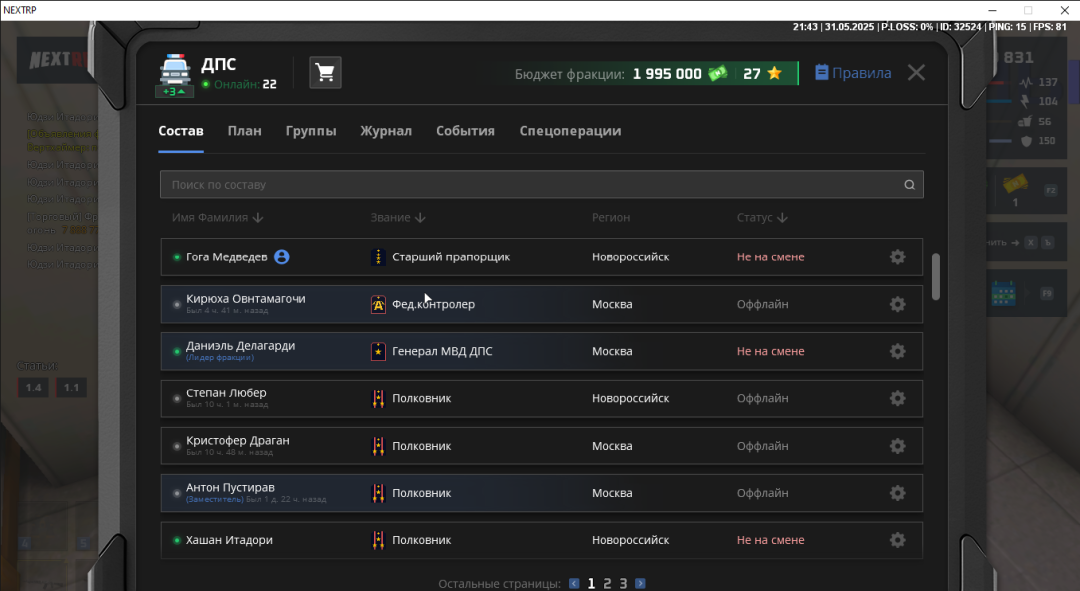
Task: Switch to the План tab
Action: click(244, 131)
